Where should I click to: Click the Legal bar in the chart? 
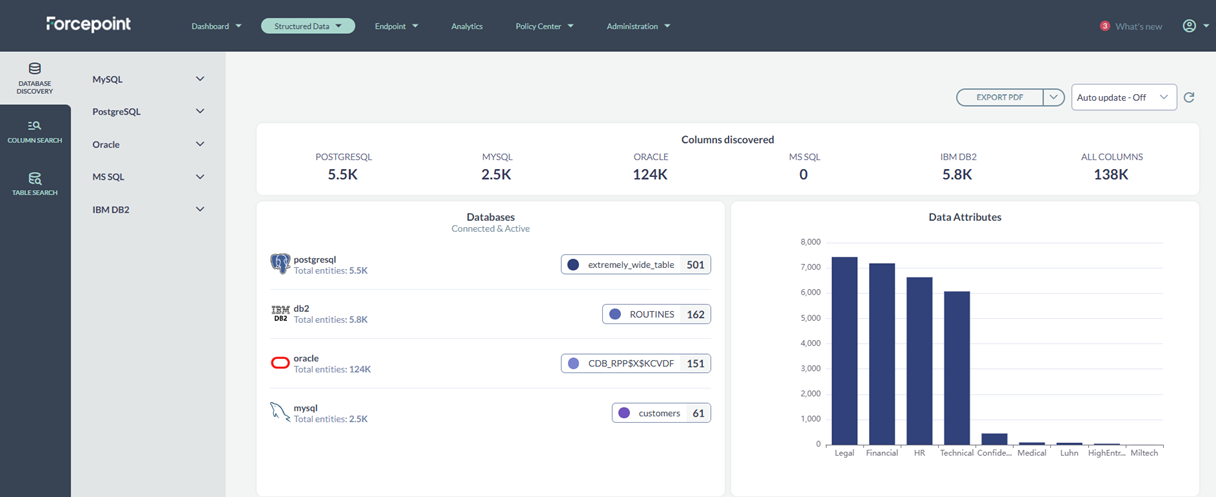click(844, 350)
